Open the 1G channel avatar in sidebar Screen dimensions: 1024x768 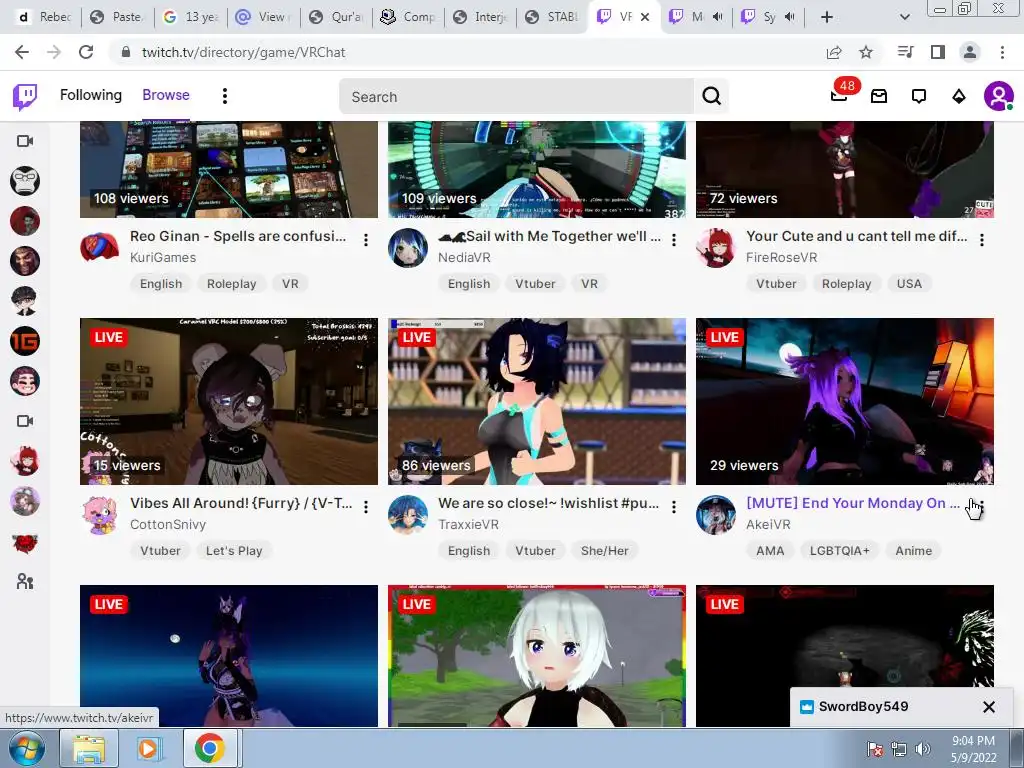pyautogui.click(x=25, y=341)
